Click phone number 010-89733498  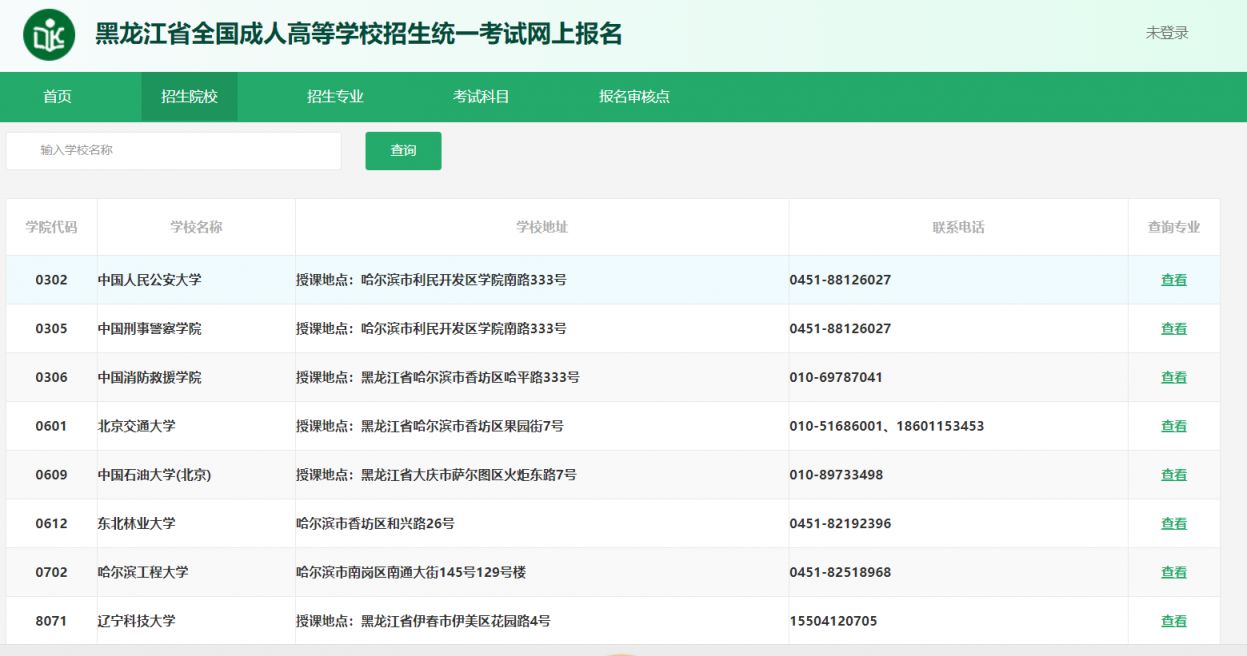tap(836, 475)
